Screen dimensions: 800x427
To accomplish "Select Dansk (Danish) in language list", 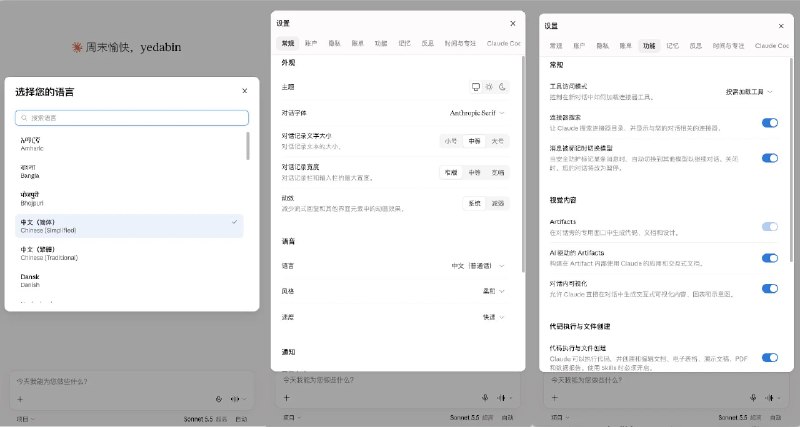I will [129, 281].
